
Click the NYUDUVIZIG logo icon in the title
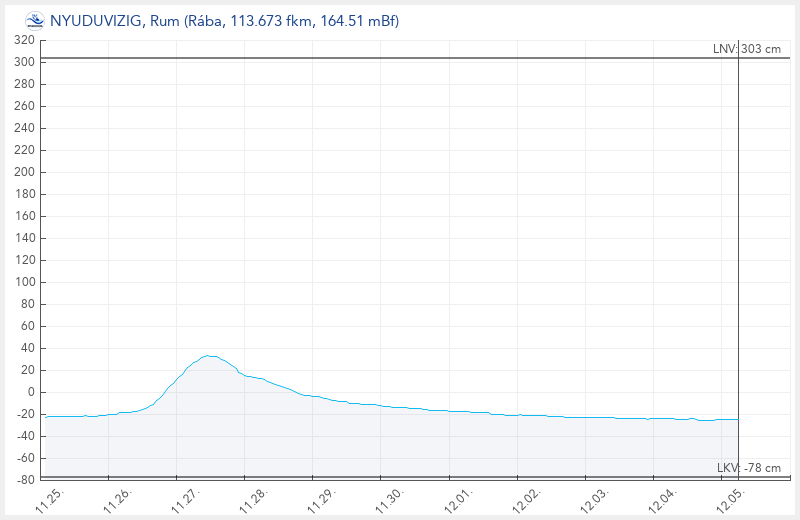tap(34, 20)
